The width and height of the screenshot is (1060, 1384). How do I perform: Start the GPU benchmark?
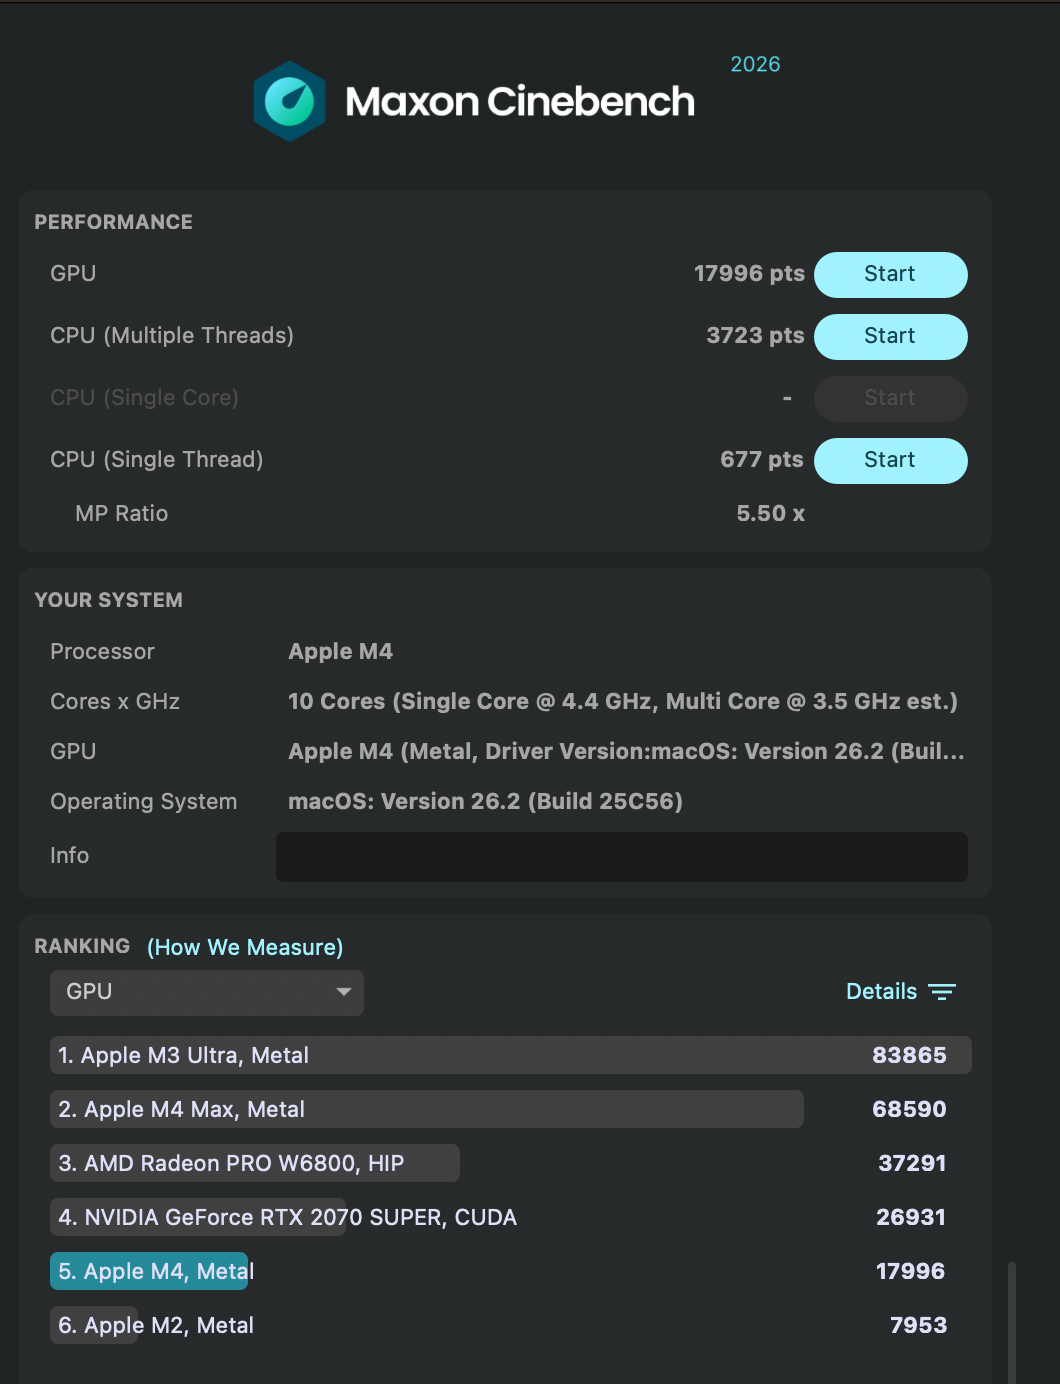coord(890,275)
